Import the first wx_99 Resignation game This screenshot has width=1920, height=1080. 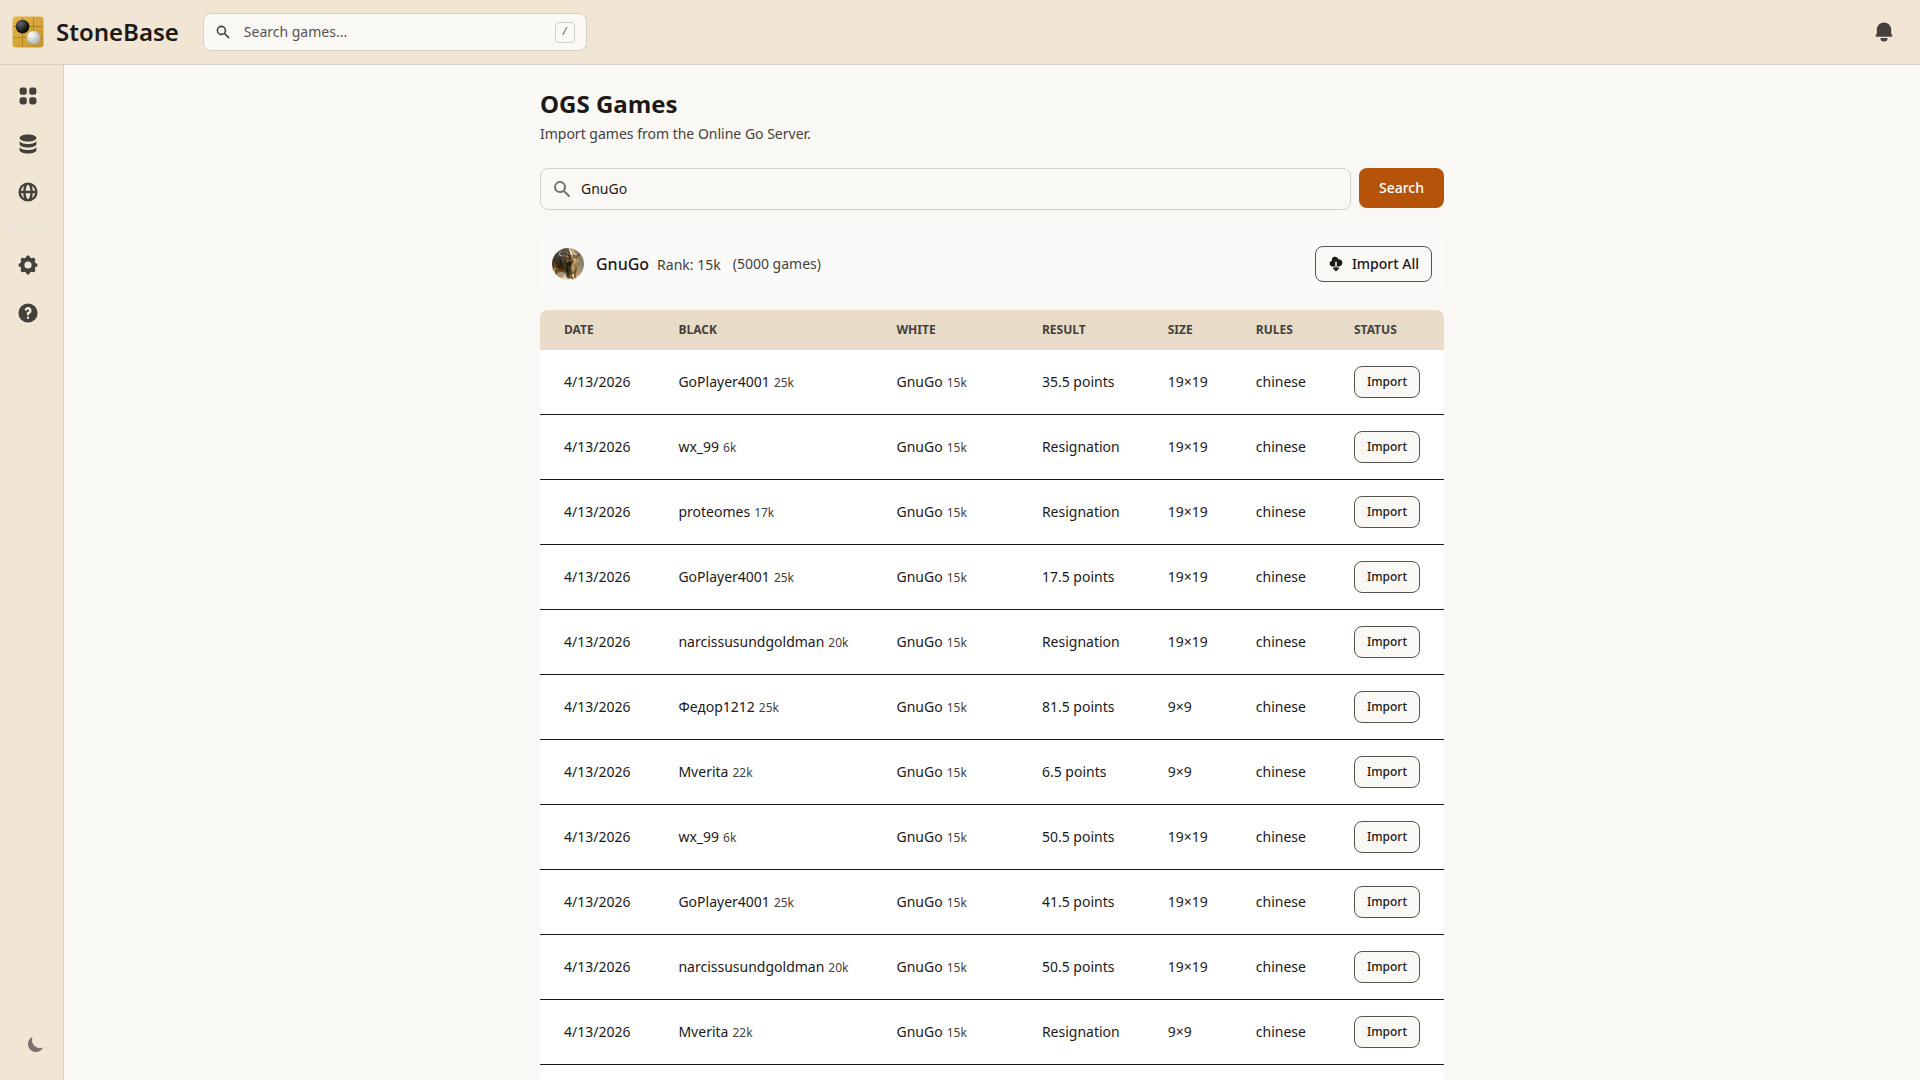pos(1386,447)
